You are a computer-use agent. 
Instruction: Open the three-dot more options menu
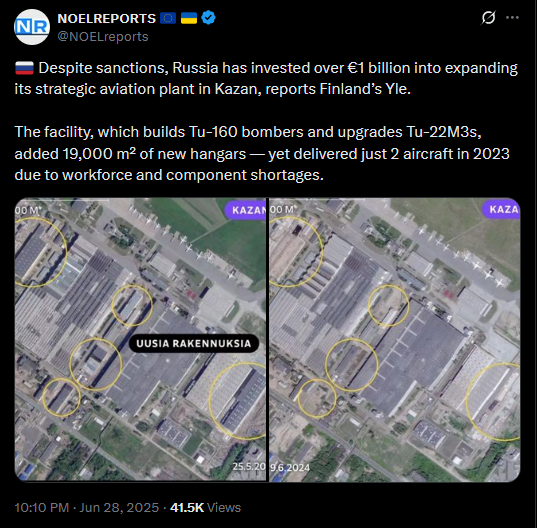coord(512,17)
